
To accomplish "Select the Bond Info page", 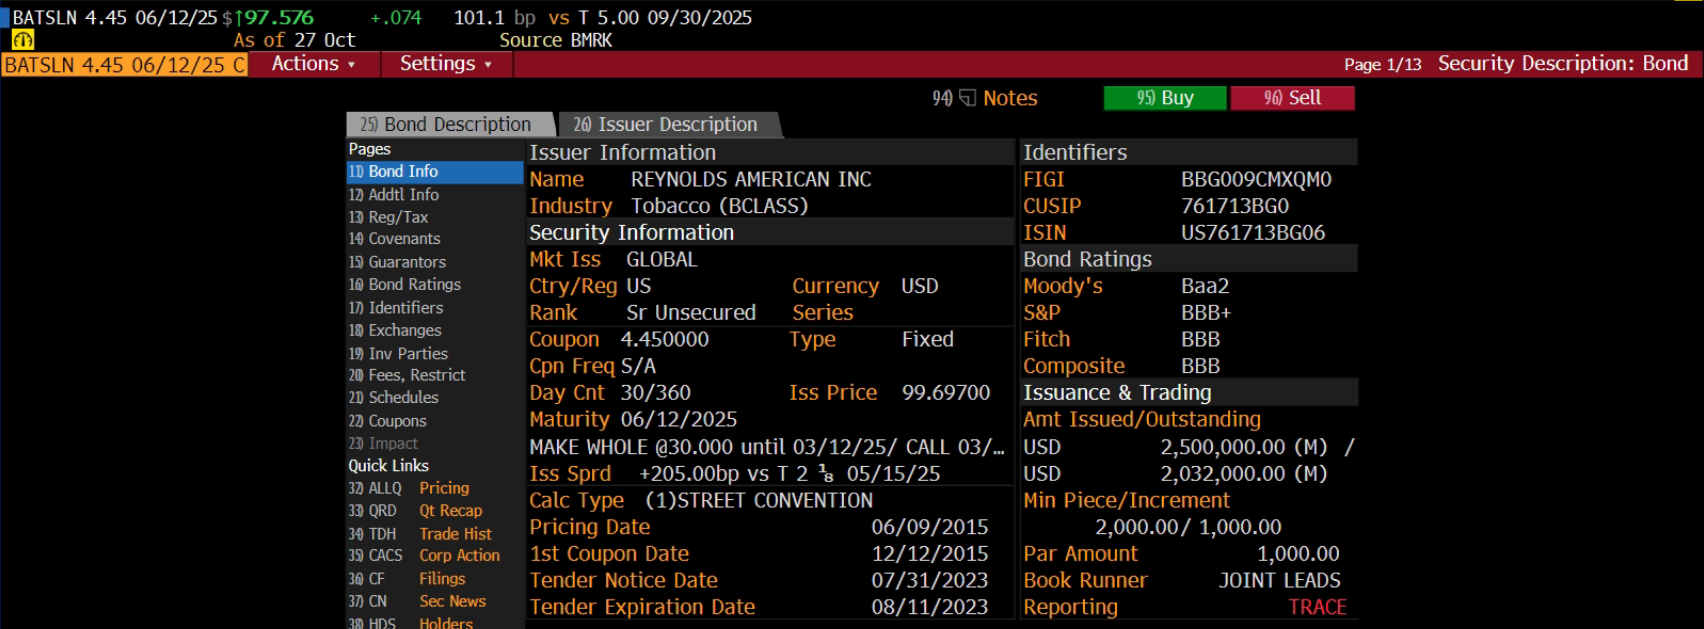I will coord(435,172).
